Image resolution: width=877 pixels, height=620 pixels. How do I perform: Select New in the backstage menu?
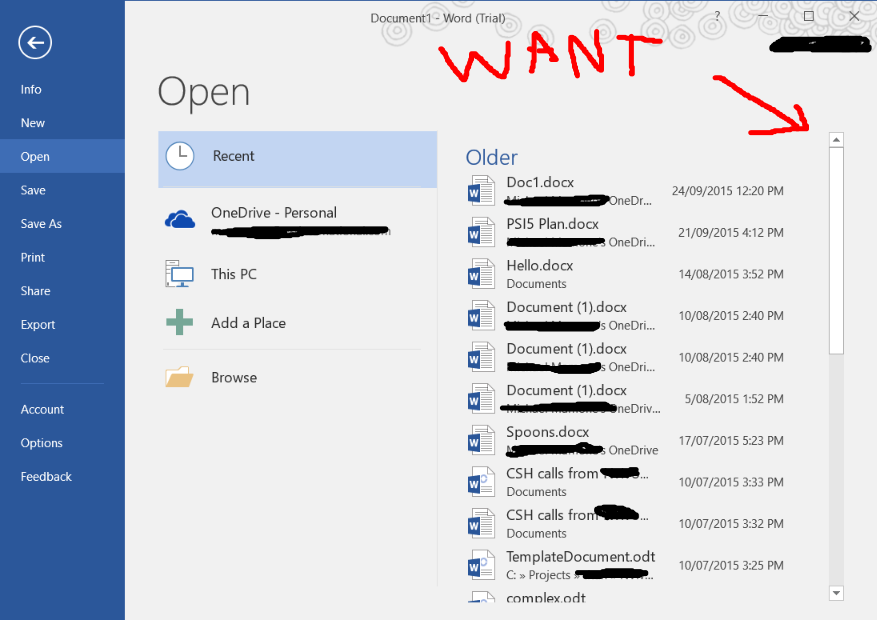[x=62, y=123]
